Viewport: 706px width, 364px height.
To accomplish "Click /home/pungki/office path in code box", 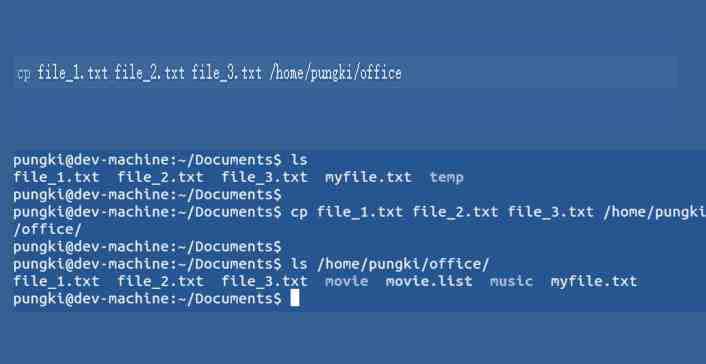I will click(x=335, y=73).
